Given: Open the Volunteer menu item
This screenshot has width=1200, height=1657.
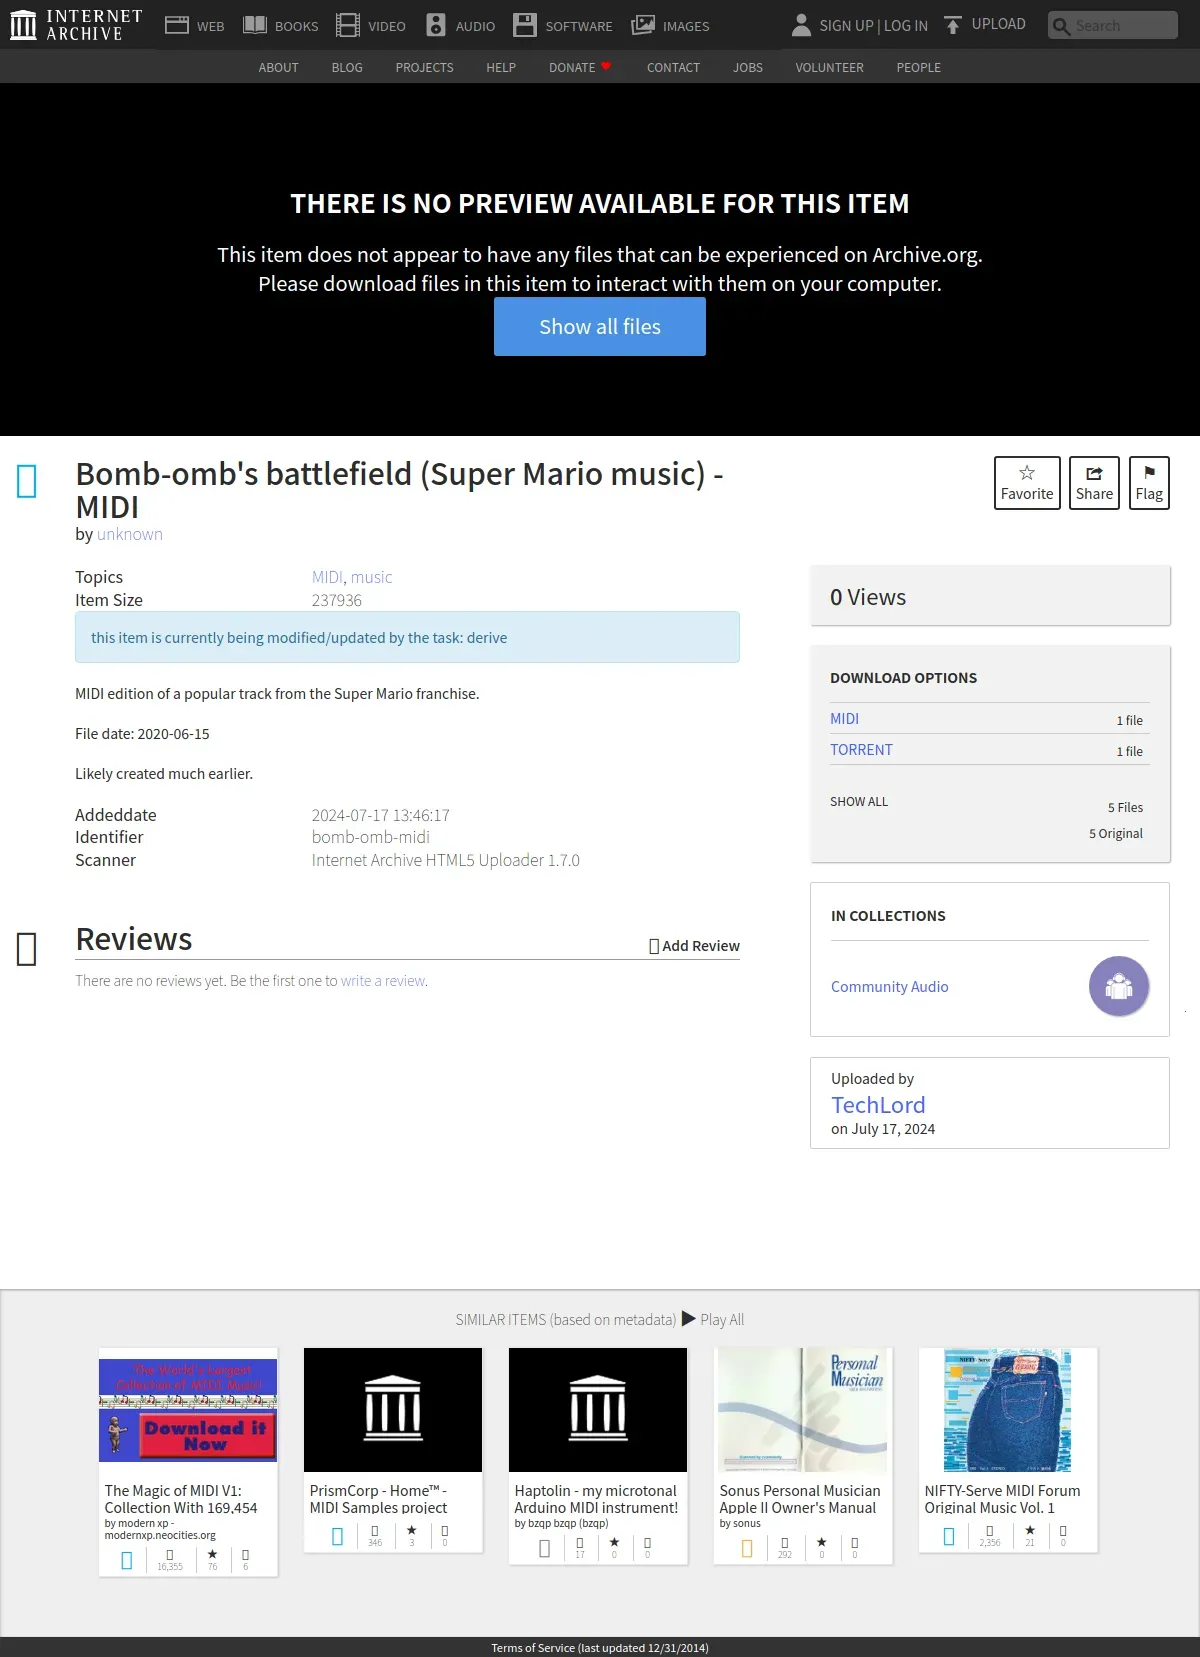Looking at the screenshot, I should click(x=829, y=67).
